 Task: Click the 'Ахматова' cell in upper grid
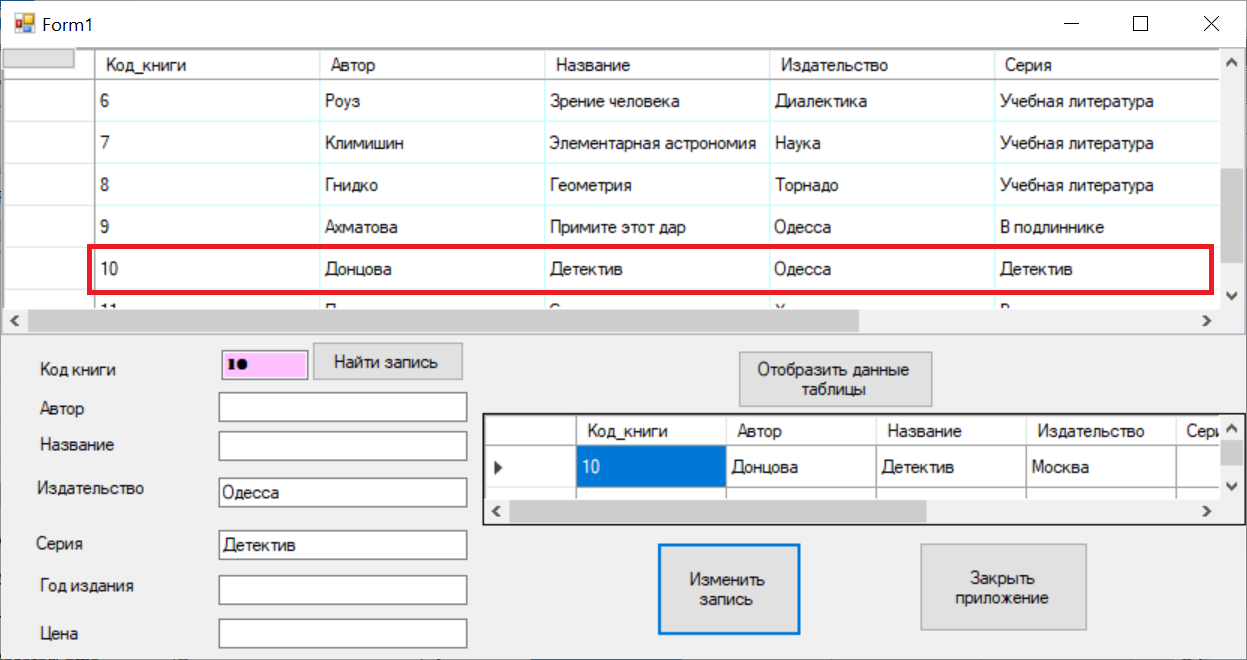point(431,228)
